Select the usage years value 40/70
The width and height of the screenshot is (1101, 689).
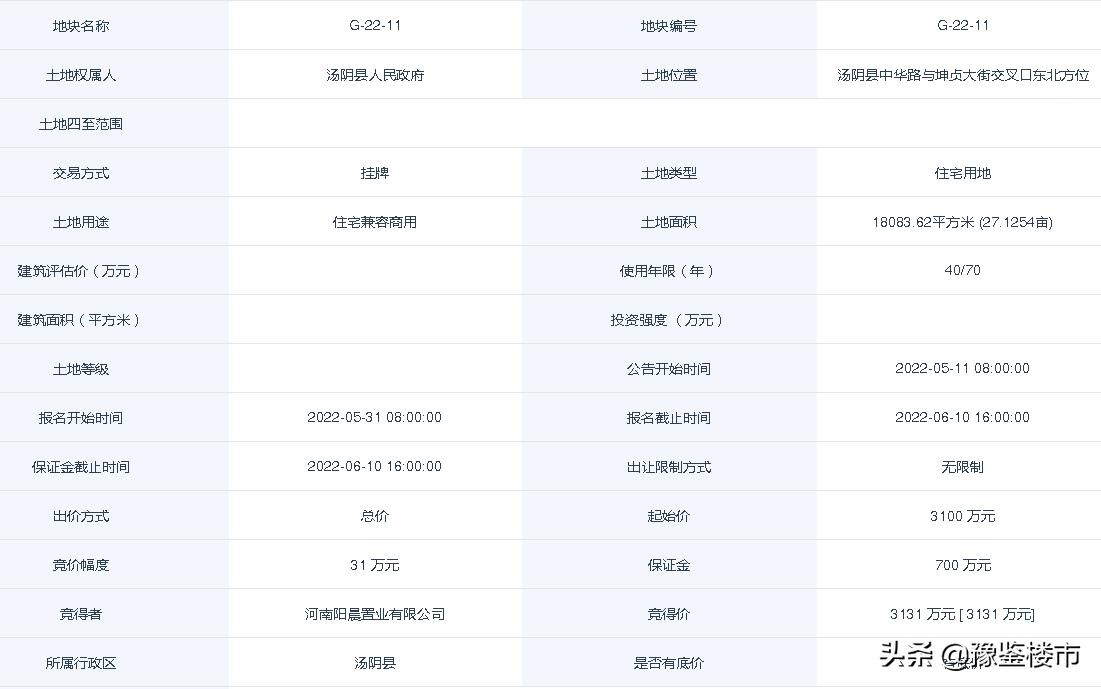[x=962, y=270]
